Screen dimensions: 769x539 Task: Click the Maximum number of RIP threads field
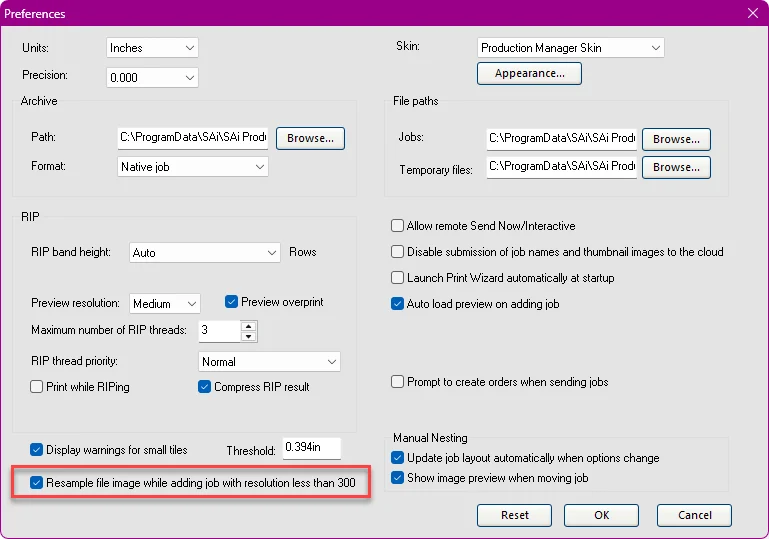tap(219, 331)
